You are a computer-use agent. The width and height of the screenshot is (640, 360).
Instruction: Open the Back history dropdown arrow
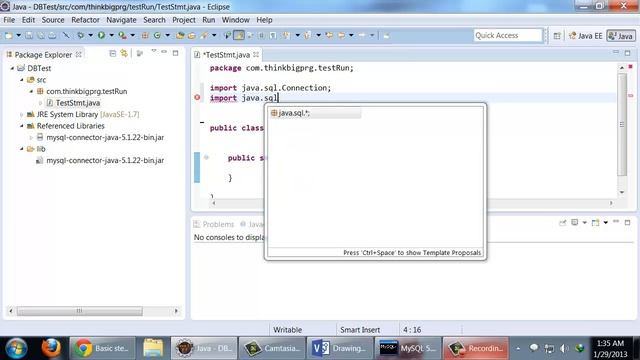click(x=351, y=36)
